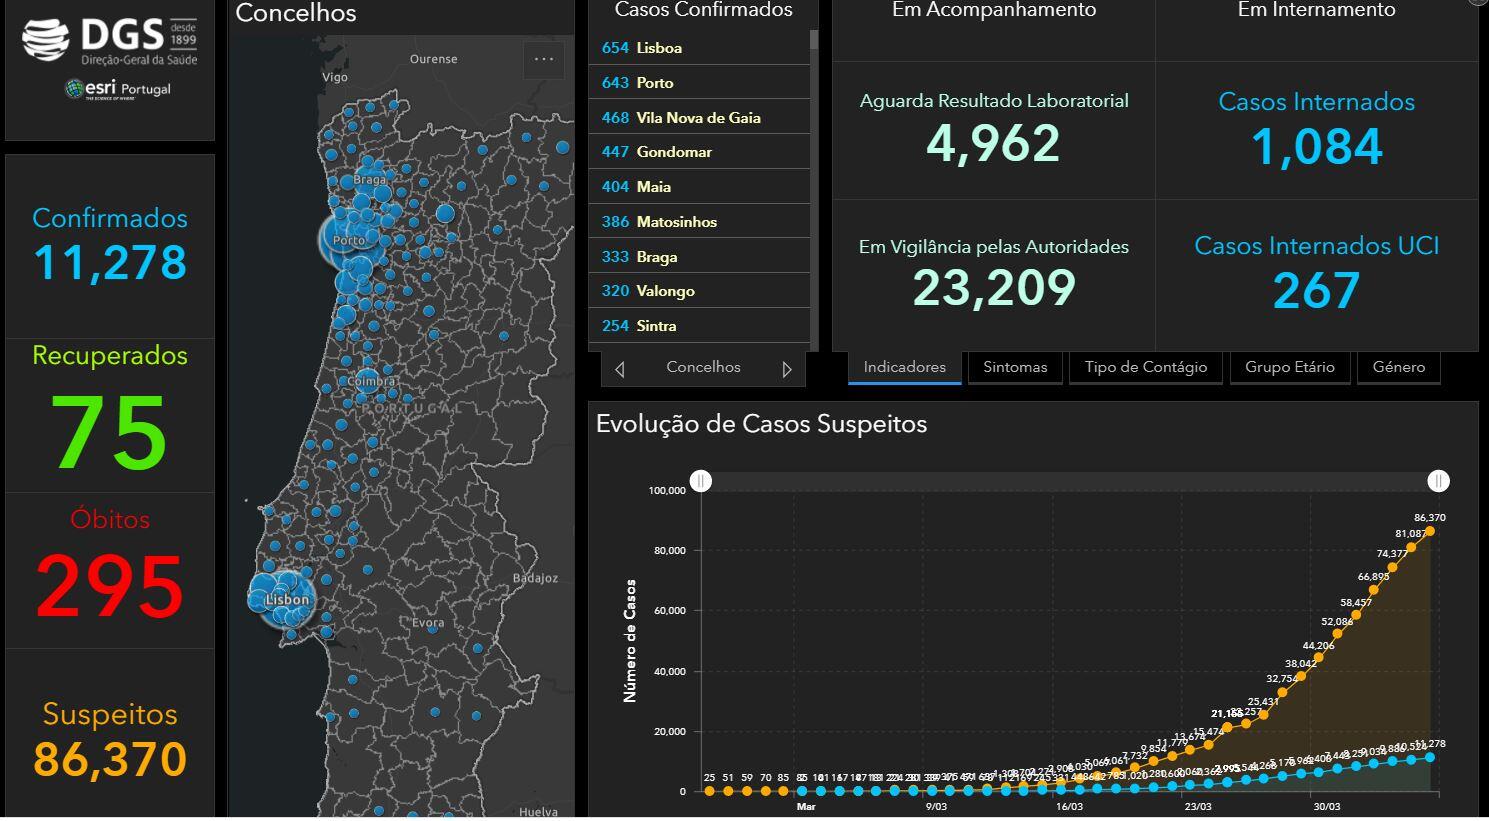1489x821 pixels.
Task: Switch to the Sintomas tab
Action: click(1015, 367)
